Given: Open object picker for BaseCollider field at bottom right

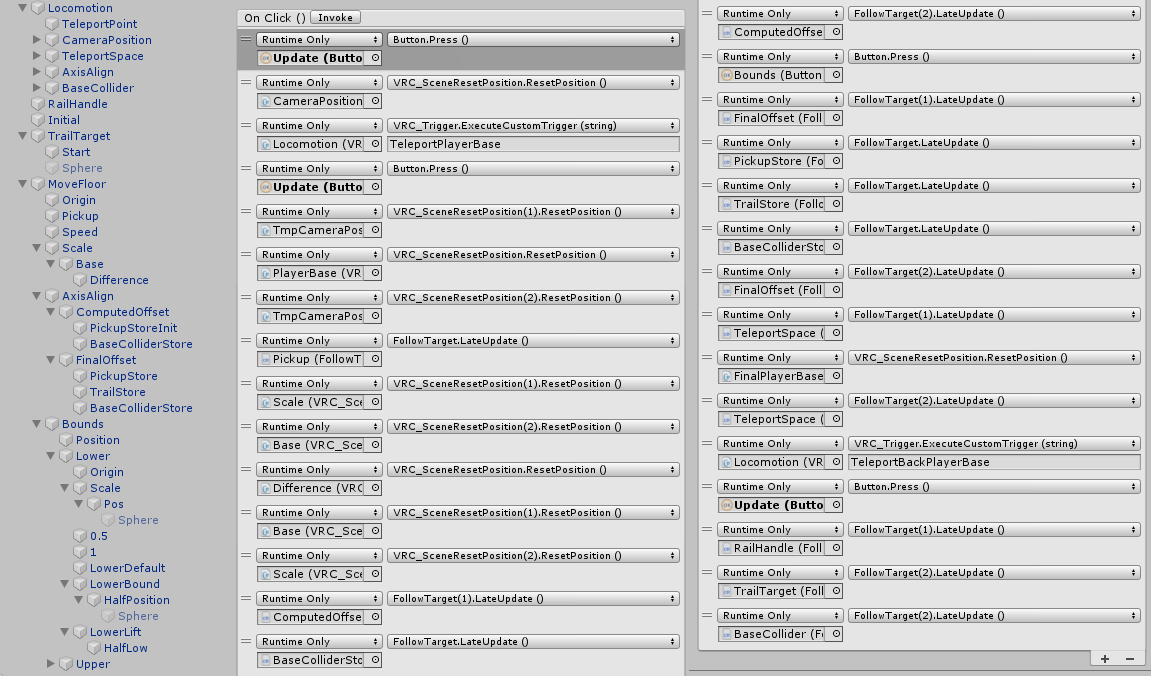Looking at the screenshot, I should (835, 634).
